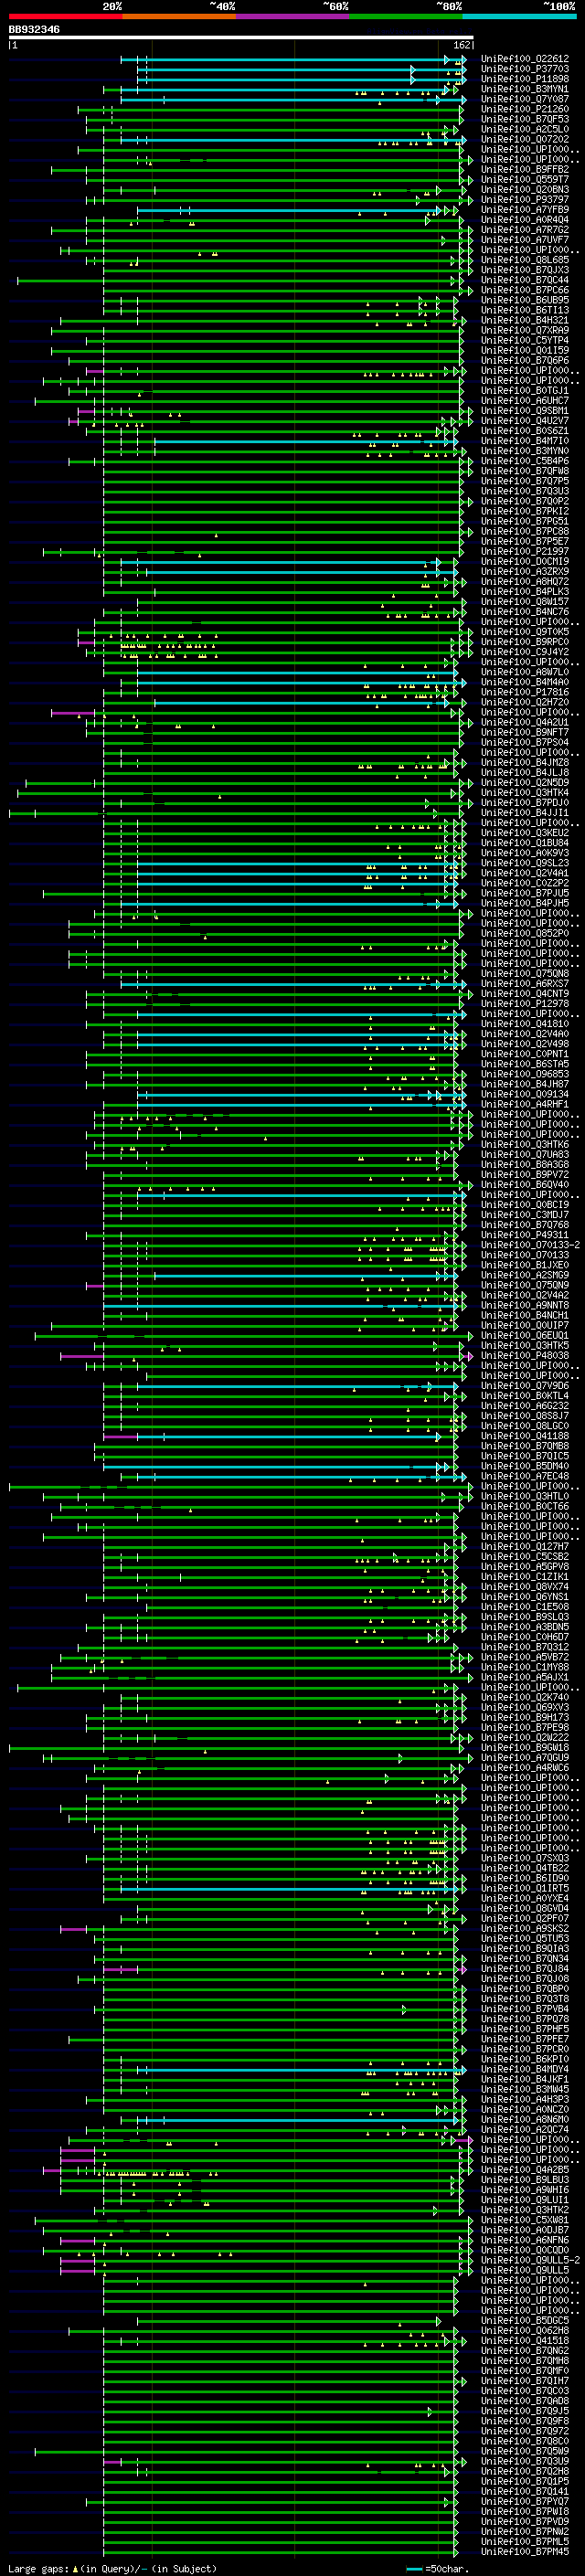Click UniRef100_Q20BN3 label

tap(525, 190)
